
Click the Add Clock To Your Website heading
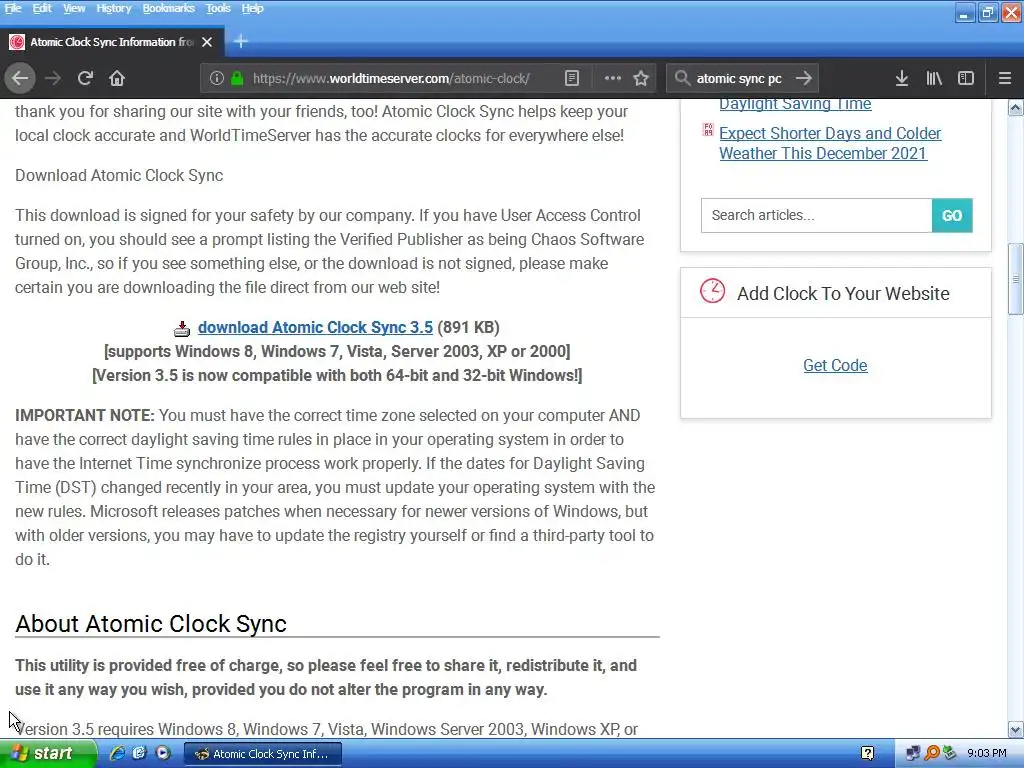click(843, 293)
